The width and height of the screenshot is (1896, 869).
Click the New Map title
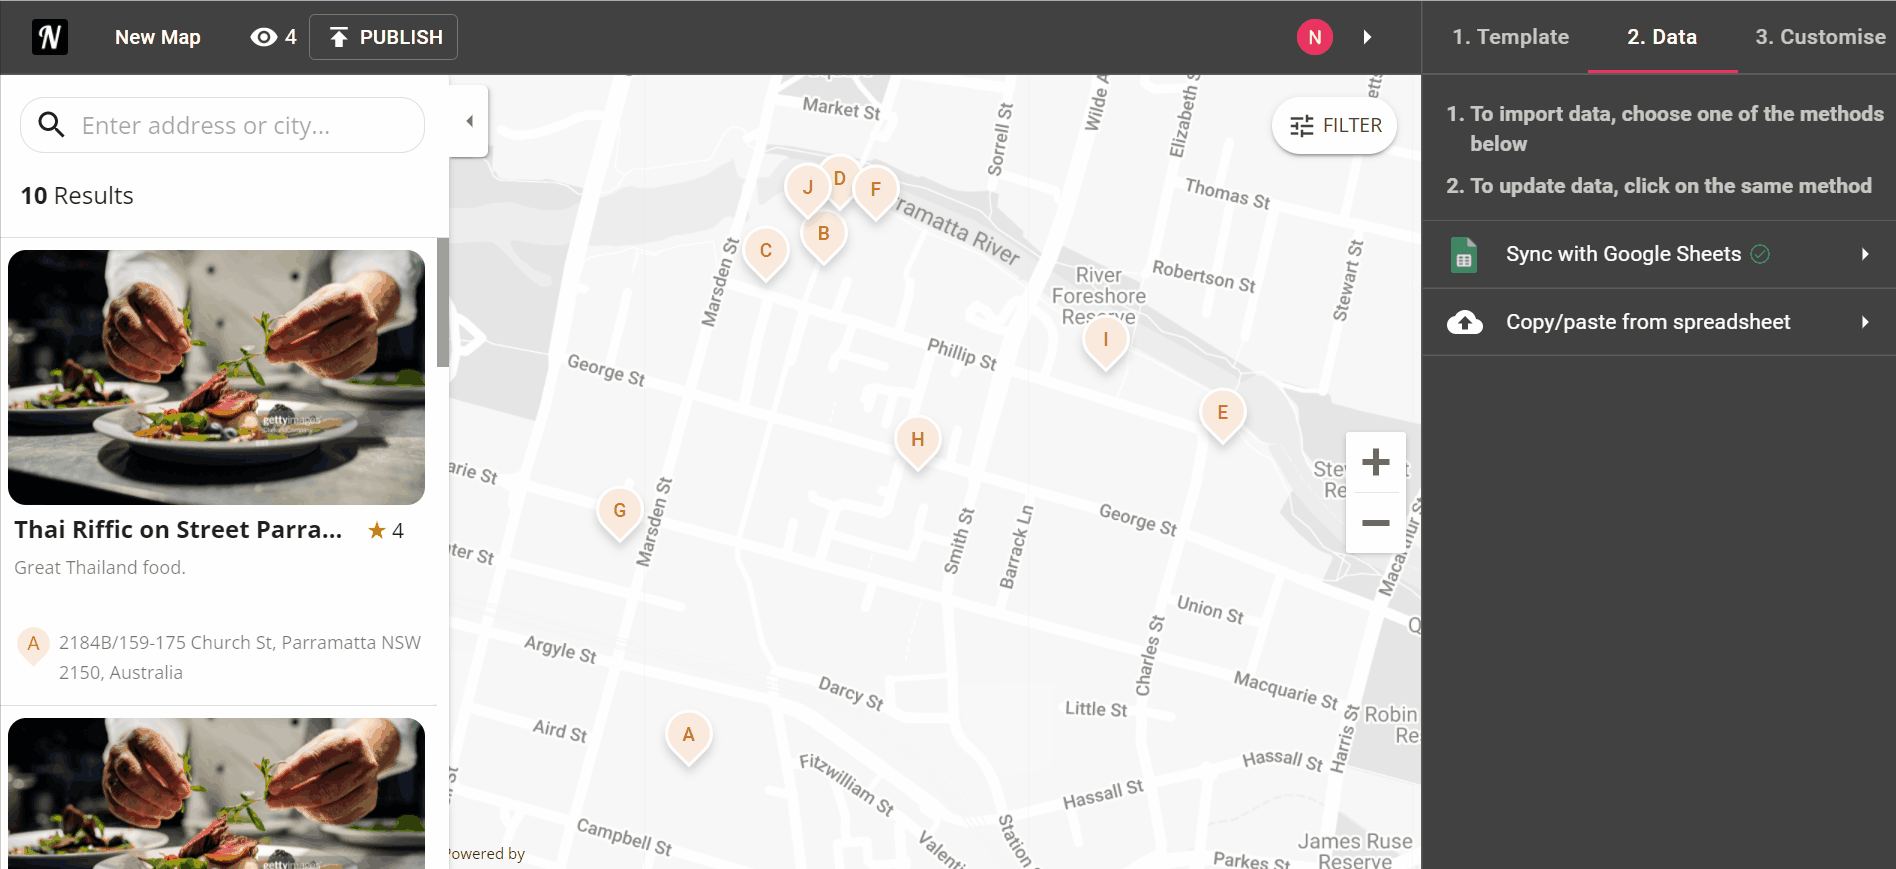click(x=158, y=37)
